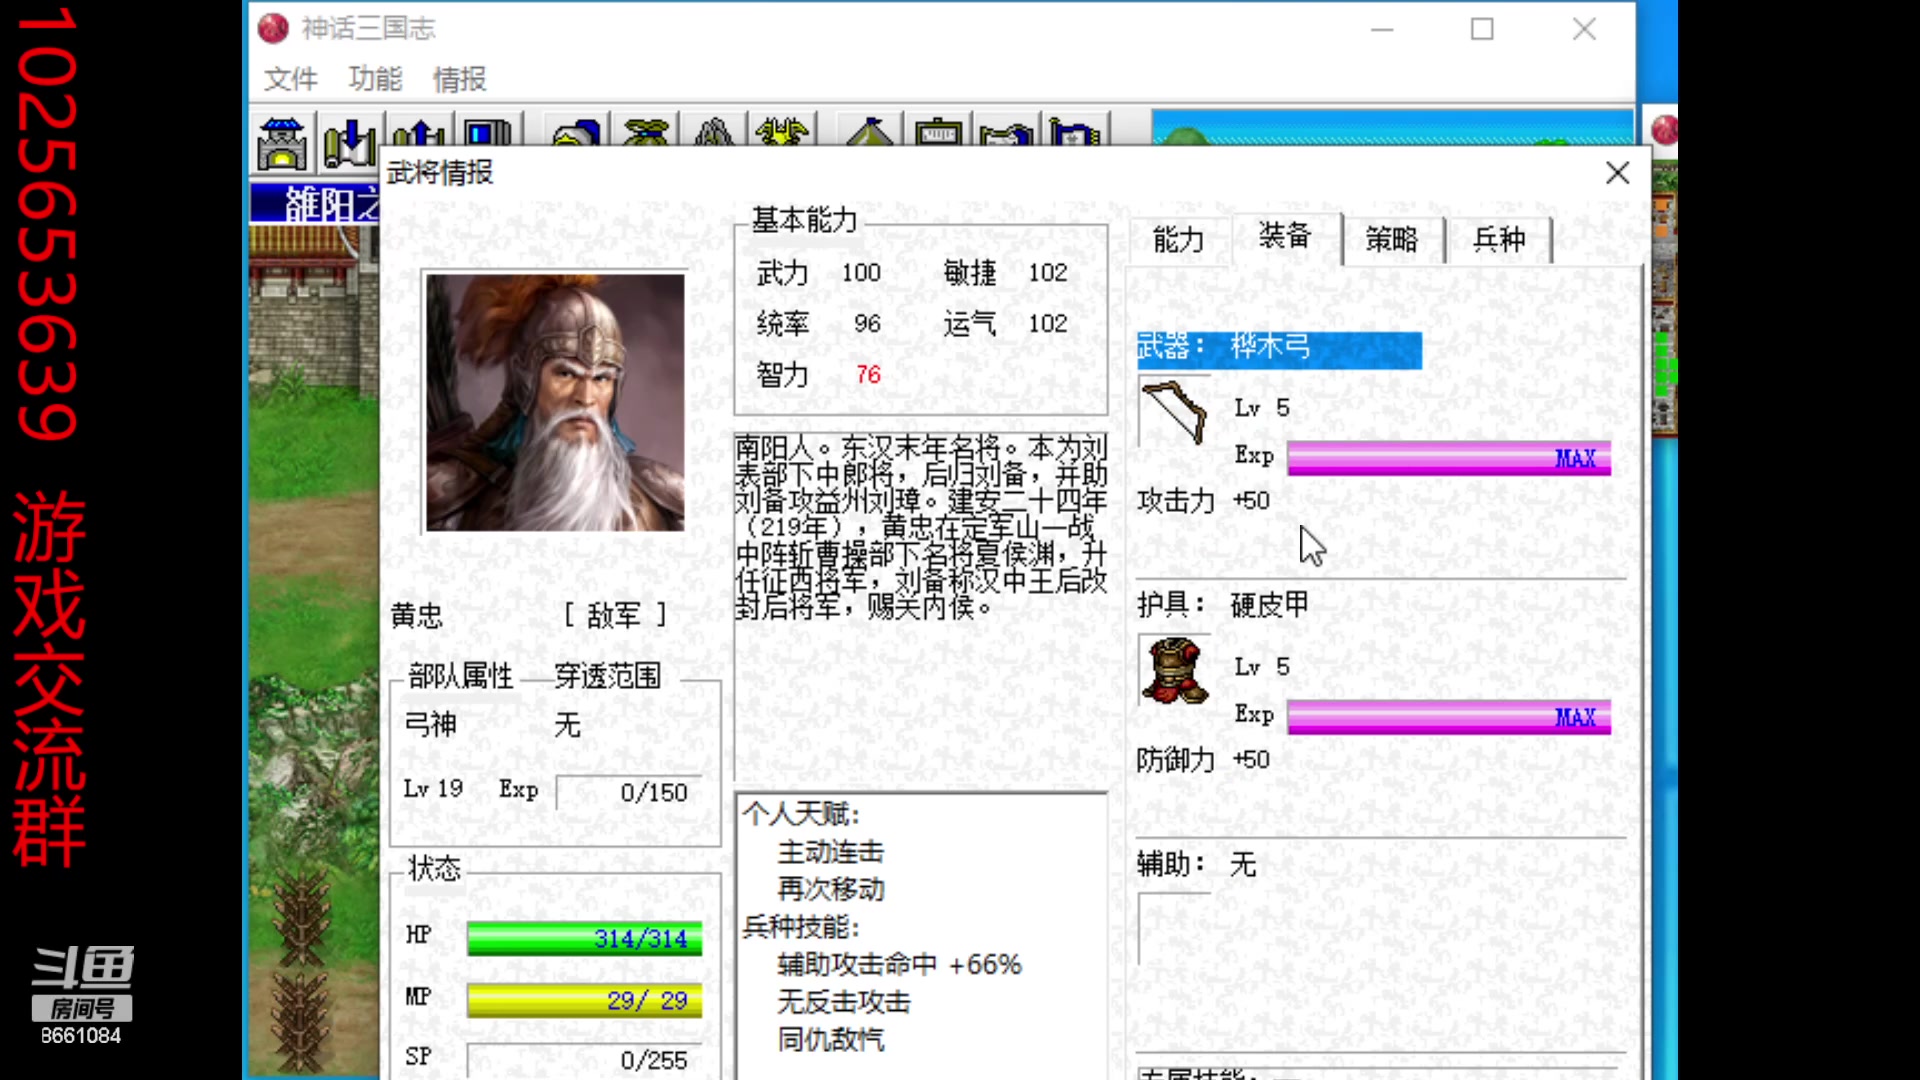Minimize the 神话三国志 window
Screen dimensions: 1920x1080
[1382, 29]
